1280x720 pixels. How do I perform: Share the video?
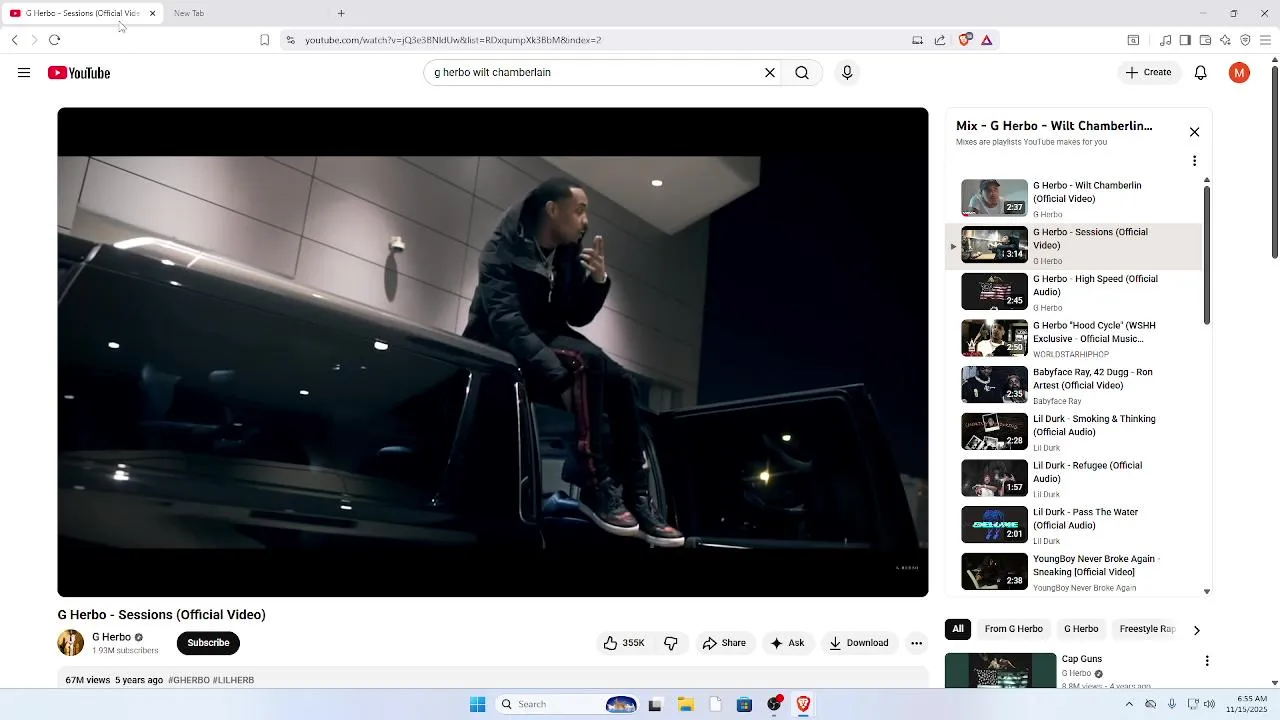724,643
